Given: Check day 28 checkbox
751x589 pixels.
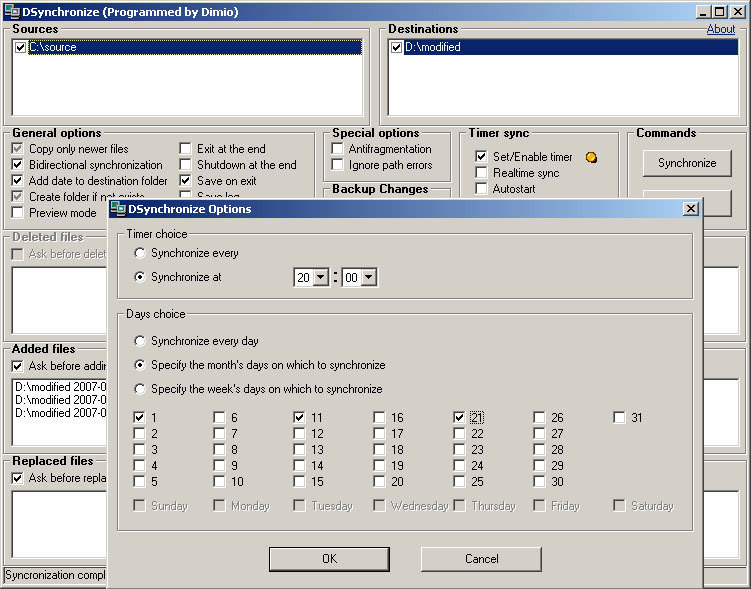Looking at the screenshot, I should (x=539, y=450).
